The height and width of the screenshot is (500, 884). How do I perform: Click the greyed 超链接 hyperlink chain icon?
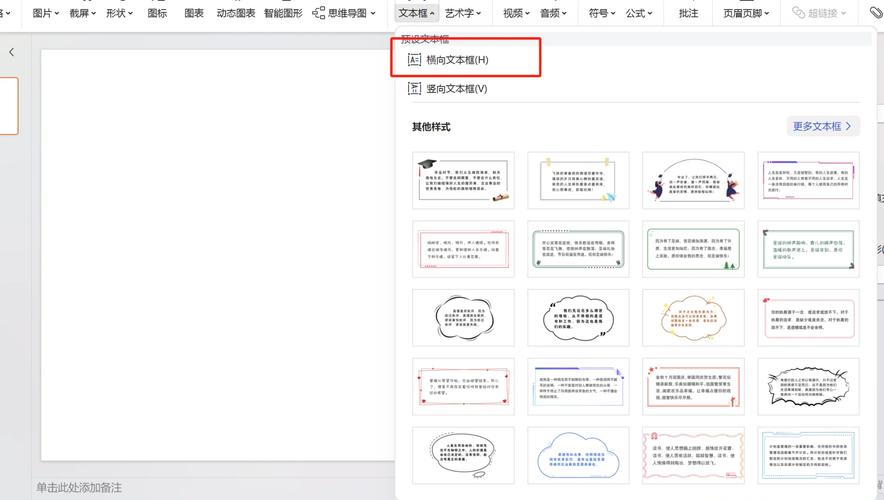(798, 12)
